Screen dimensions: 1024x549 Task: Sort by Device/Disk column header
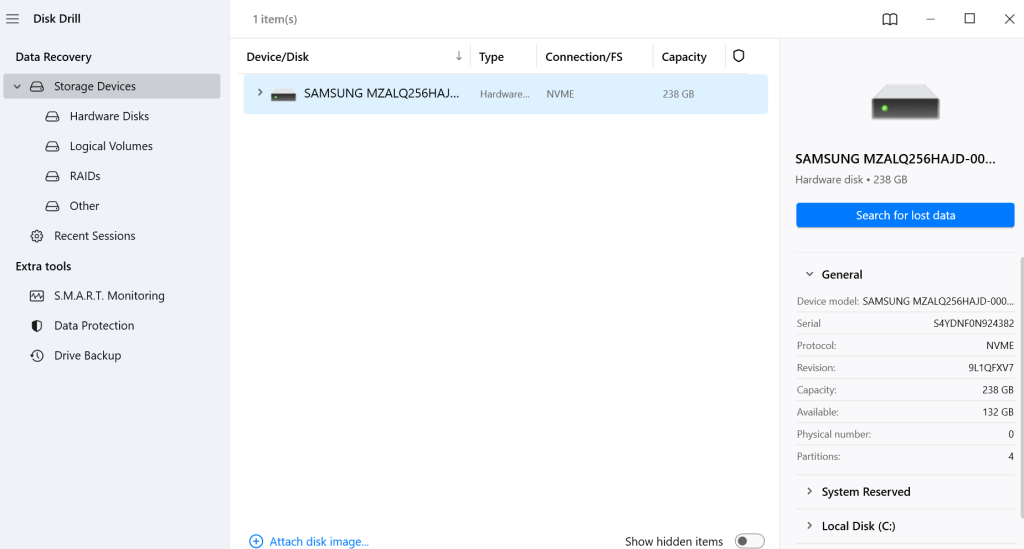click(x=278, y=57)
